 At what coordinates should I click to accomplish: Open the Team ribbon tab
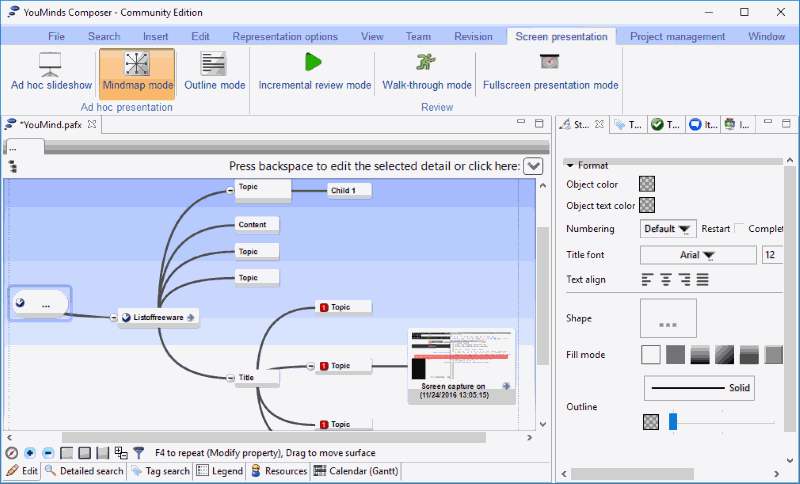coord(418,36)
